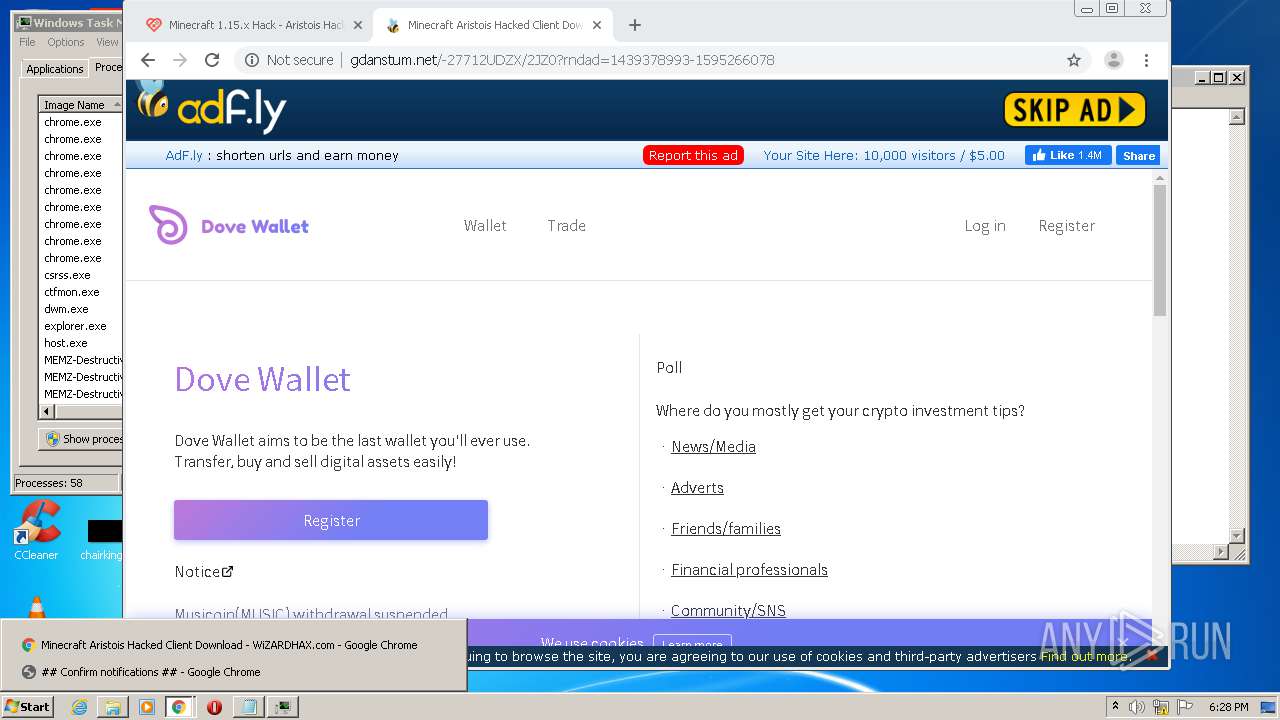Open the Not secure site info icon

(252, 60)
